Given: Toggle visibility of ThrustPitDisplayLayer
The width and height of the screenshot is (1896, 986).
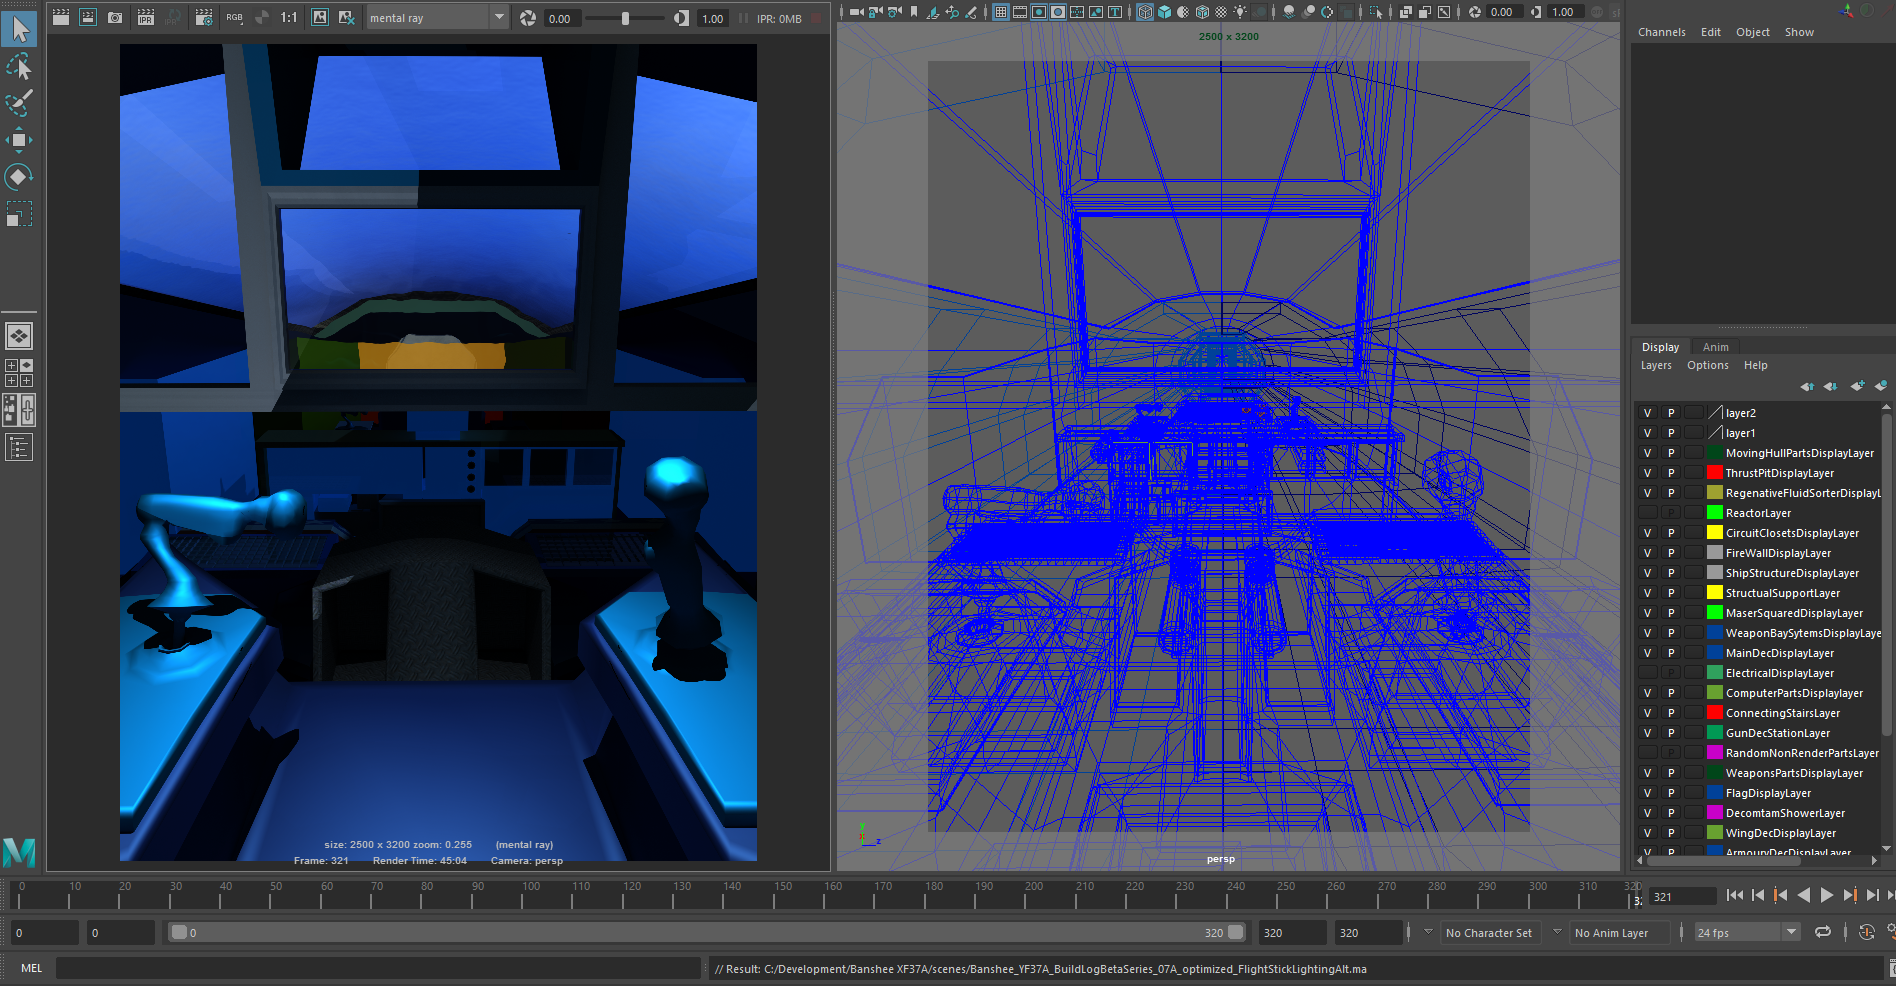Looking at the screenshot, I should pos(1647,473).
